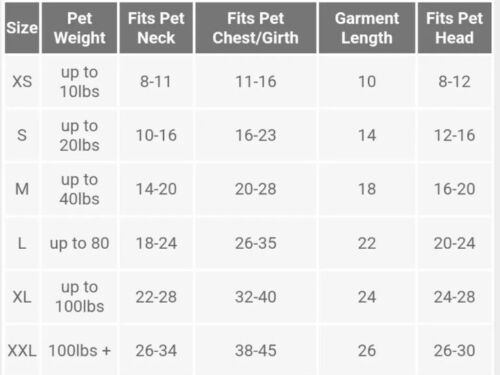Image resolution: width=500 pixels, height=375 pixels.
Task: Select the '100lbs +' weight cell
Action: coord(79,351)
